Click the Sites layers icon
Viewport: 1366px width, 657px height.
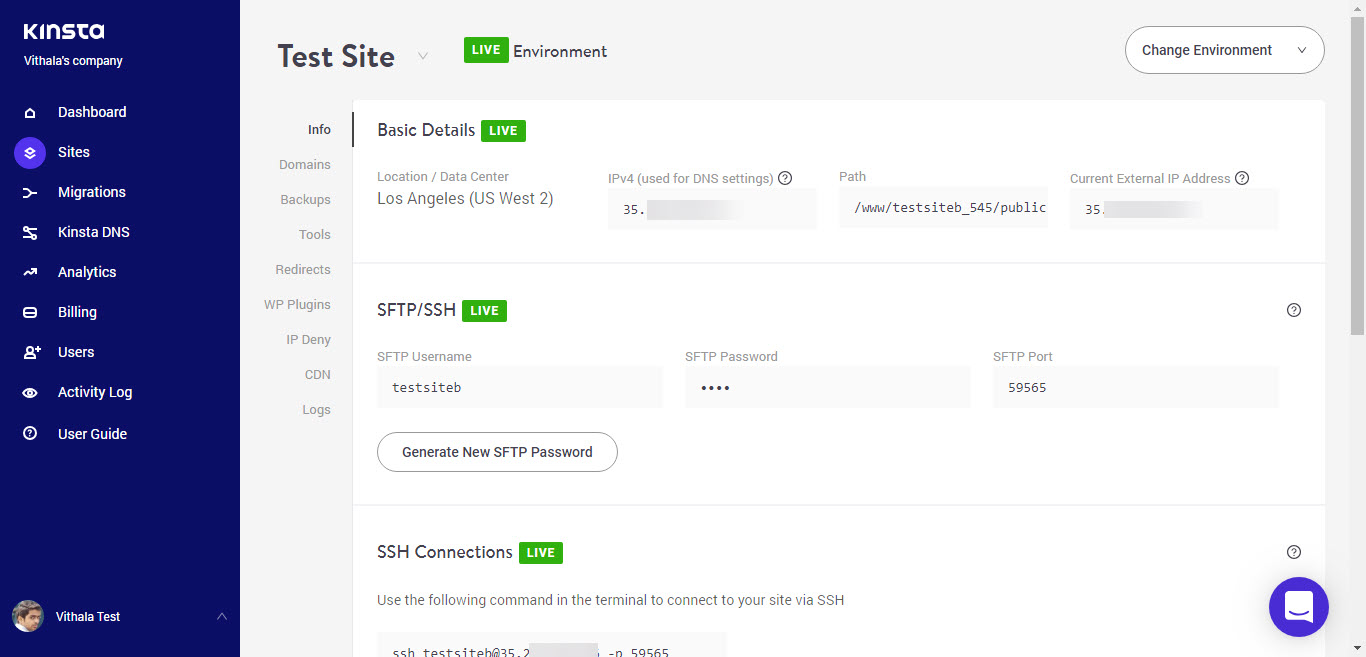coord(30,153)
